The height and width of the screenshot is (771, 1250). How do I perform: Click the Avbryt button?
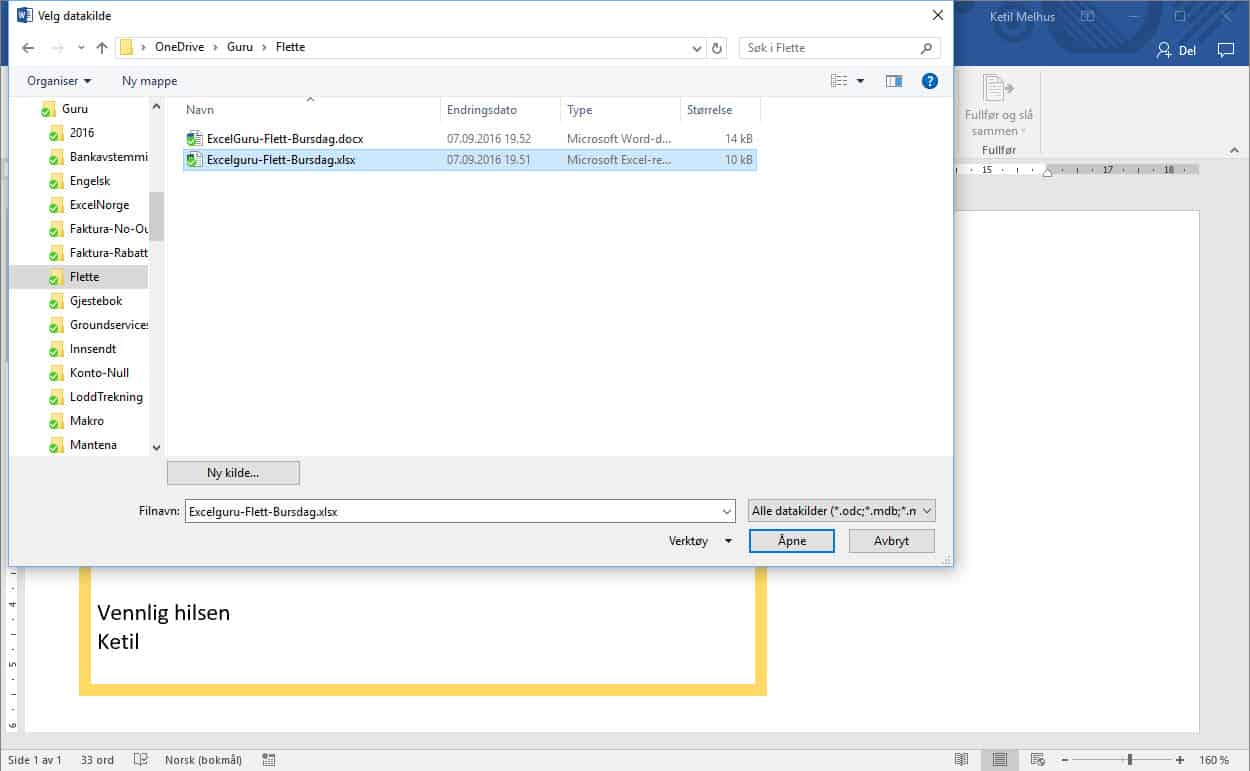(x=891, y=541)
